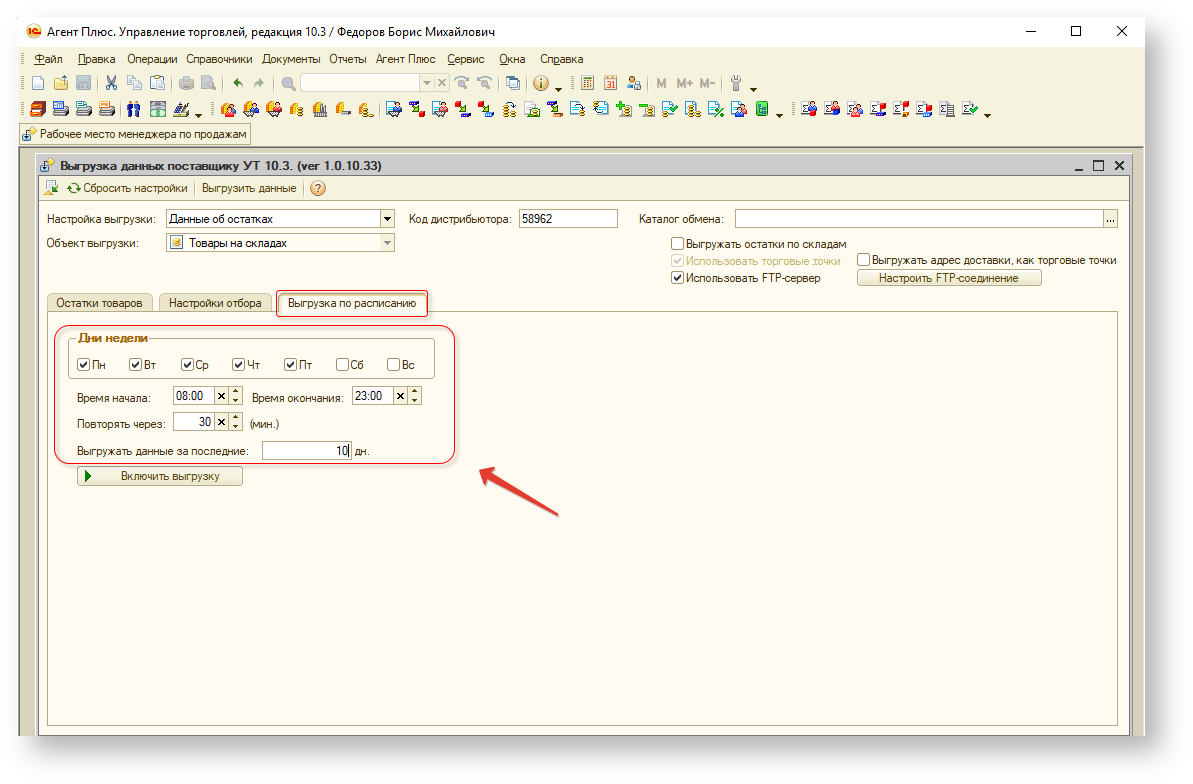Click the Print printer icon

coord(186,83)
